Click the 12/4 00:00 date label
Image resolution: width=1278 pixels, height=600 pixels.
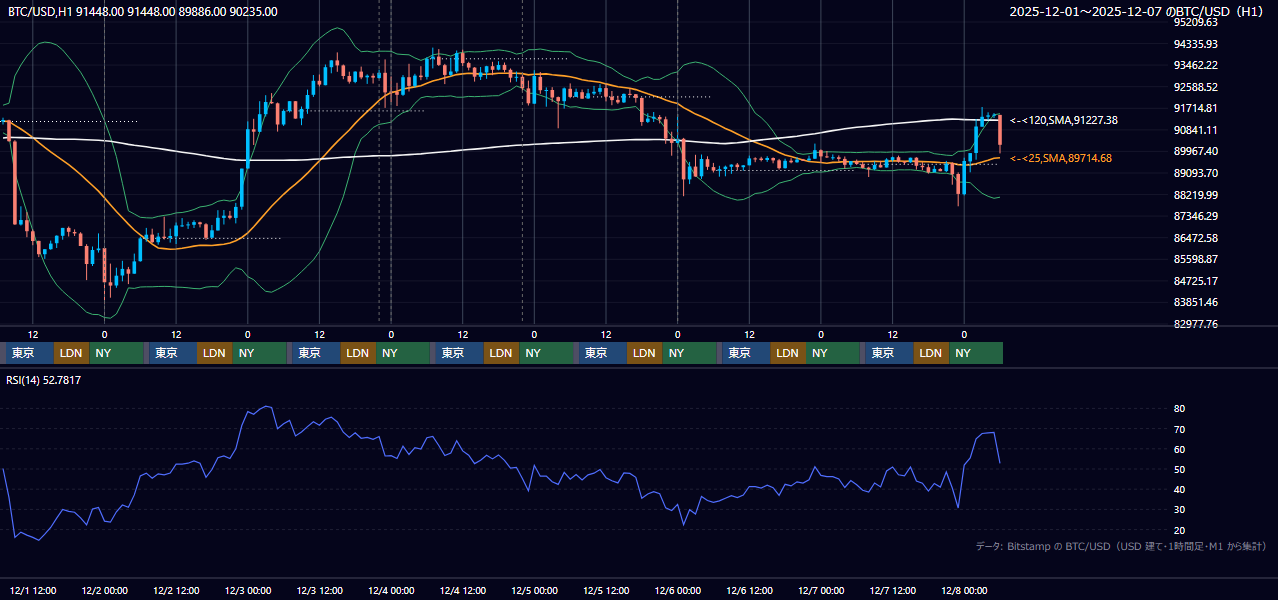pyautogui.click(x=391, y=591)
